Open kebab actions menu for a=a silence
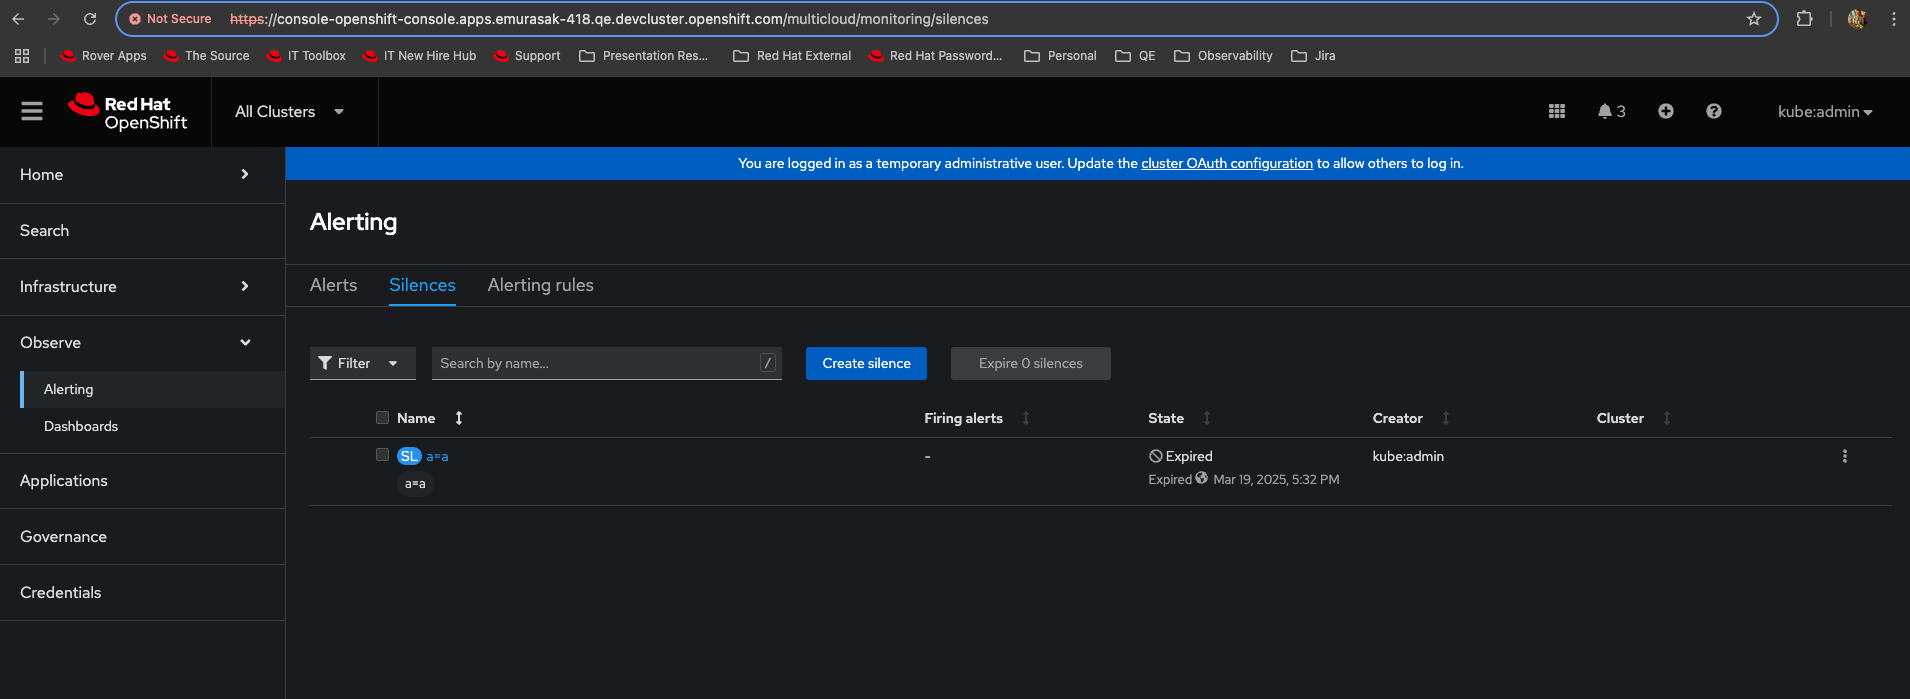The image size is (1910, 699). [x=1845, y=456]
